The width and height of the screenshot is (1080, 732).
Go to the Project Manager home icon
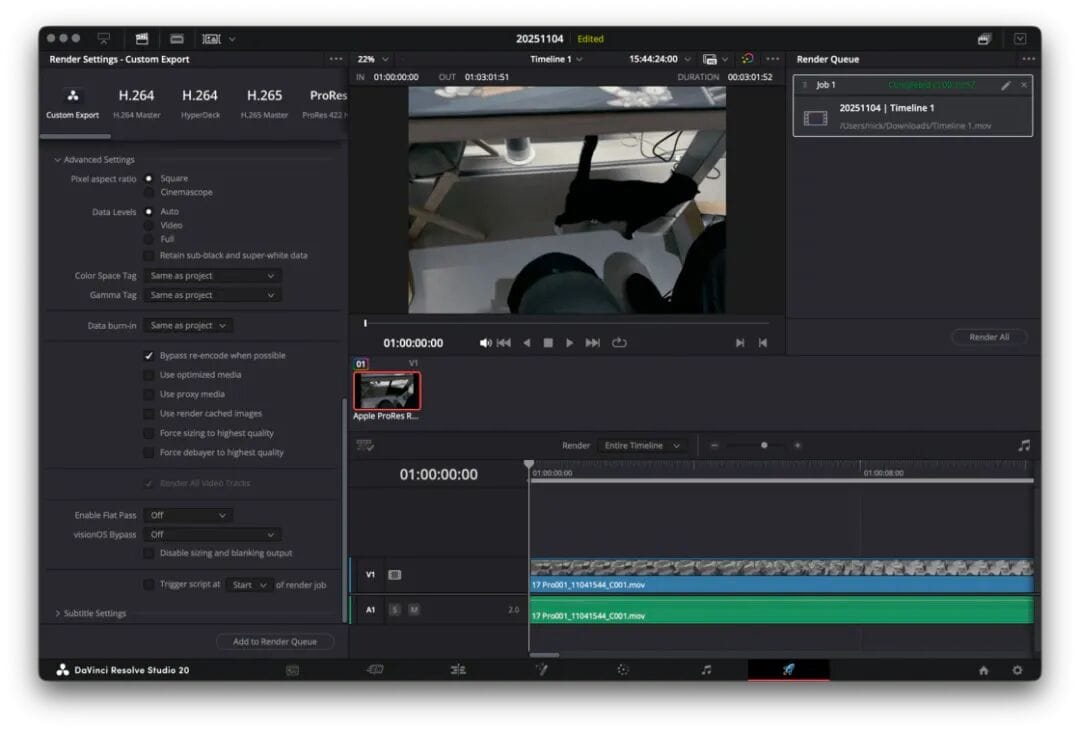pyautogui.click(x=984, y=671)
